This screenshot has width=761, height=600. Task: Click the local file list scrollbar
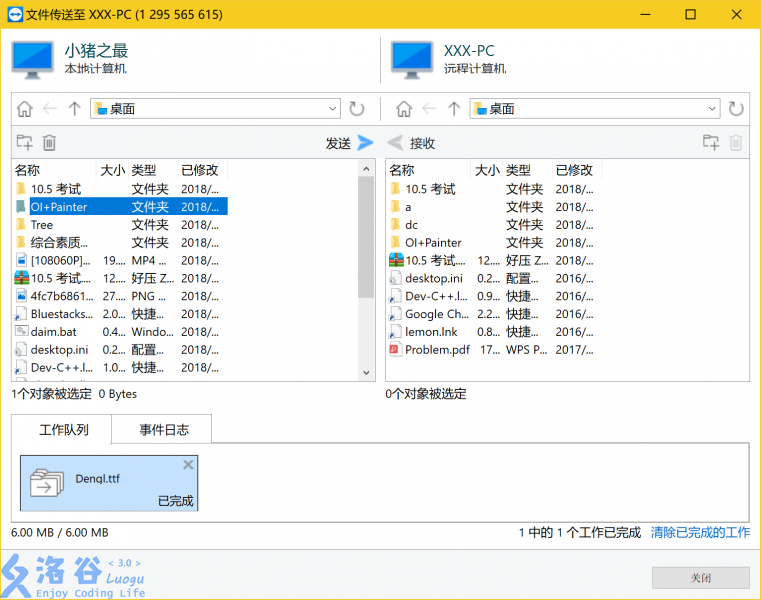[x=366, y=240]
